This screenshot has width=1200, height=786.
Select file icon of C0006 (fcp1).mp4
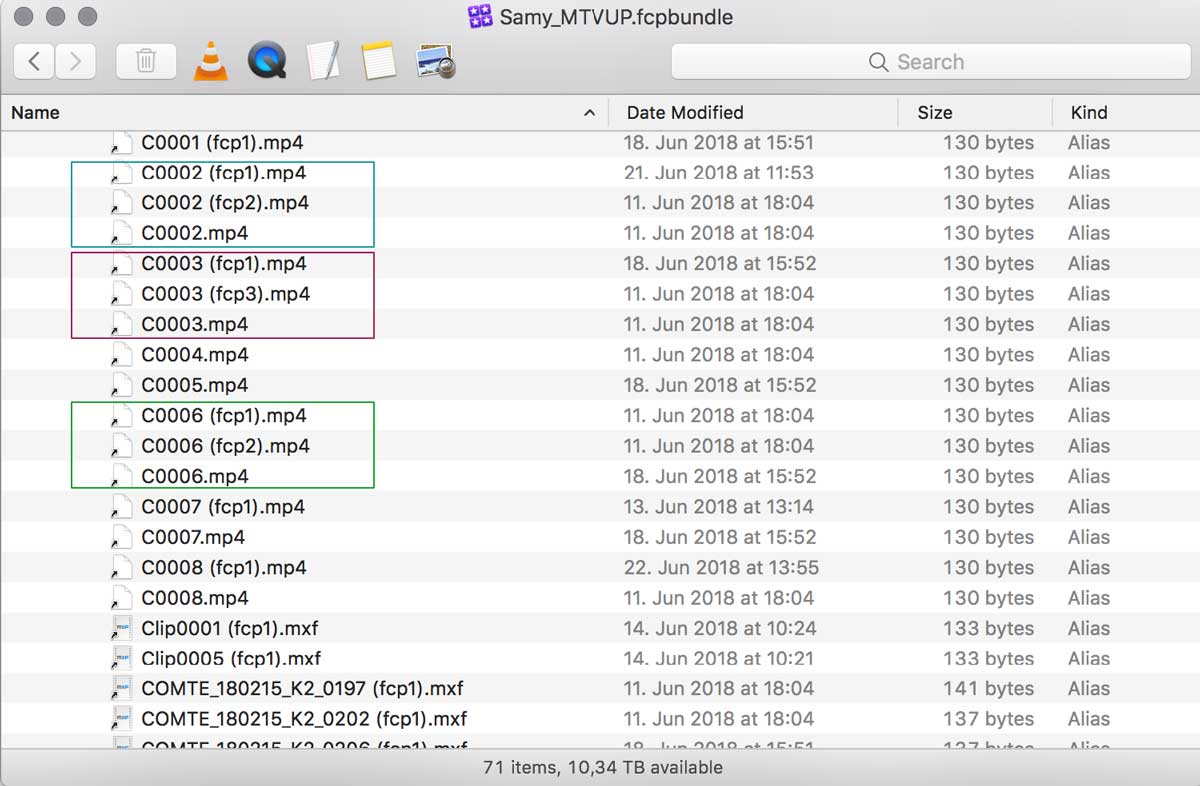click(121, 415)
